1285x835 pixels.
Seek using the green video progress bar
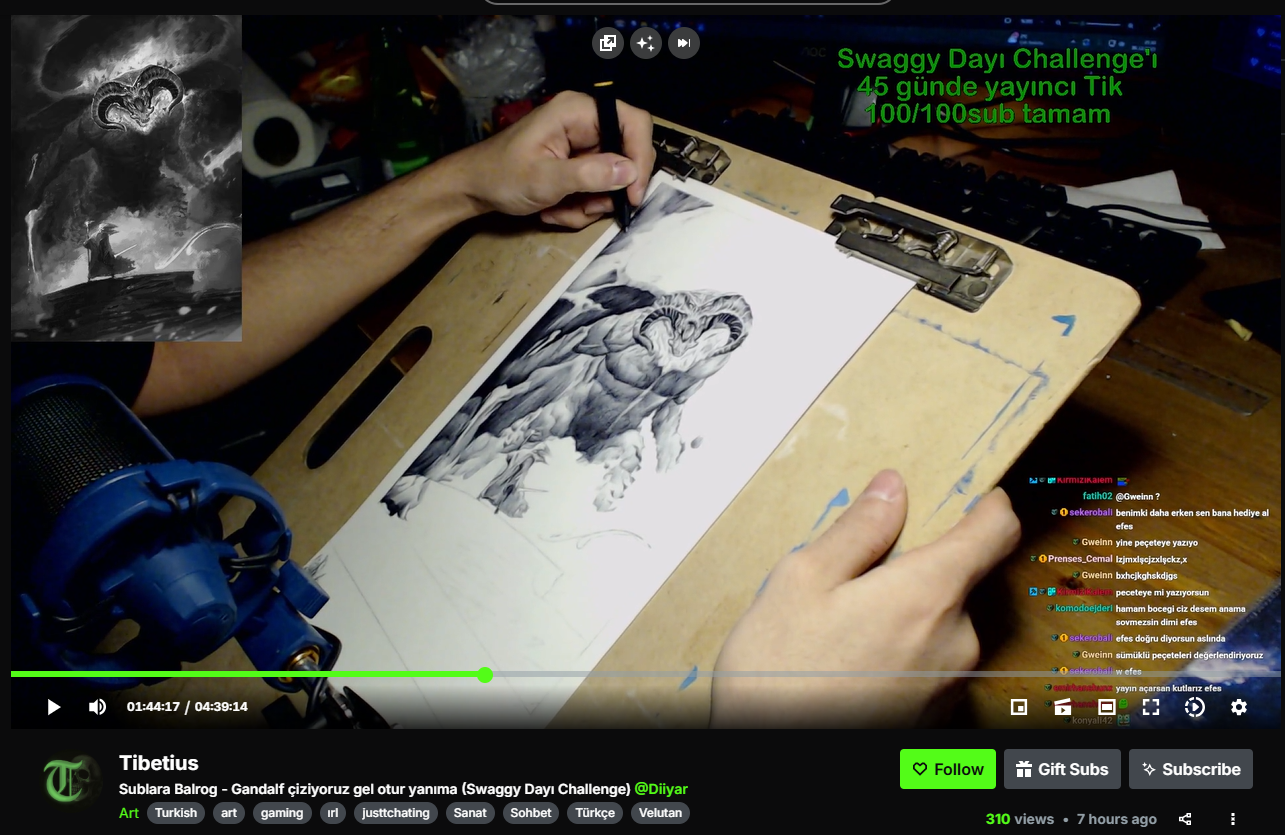point(645,675)
